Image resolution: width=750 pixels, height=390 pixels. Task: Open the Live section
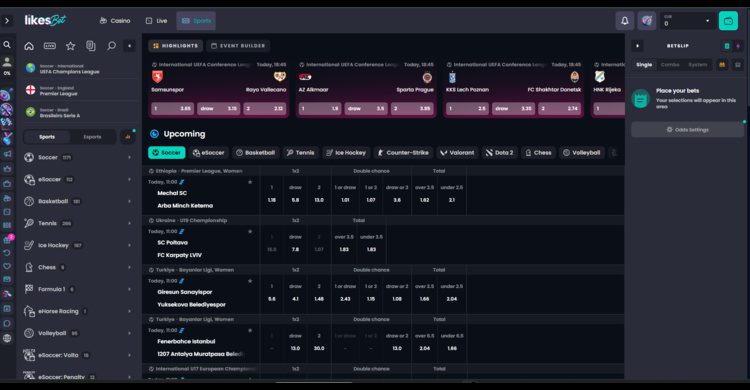156,21
